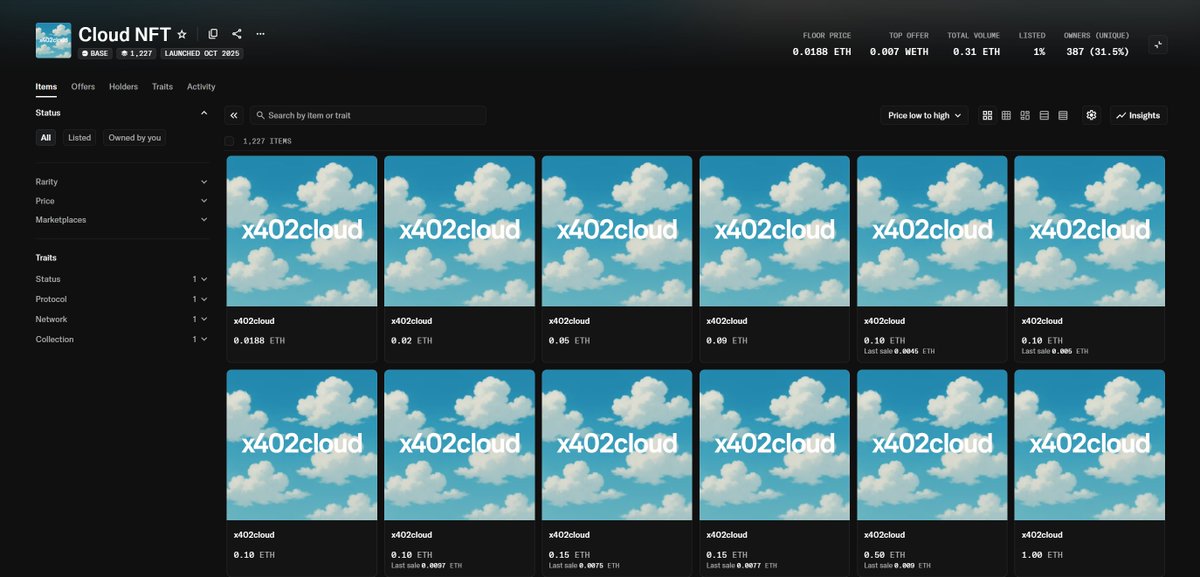
Task: Open the Activity tab
Action: (201, 87)
